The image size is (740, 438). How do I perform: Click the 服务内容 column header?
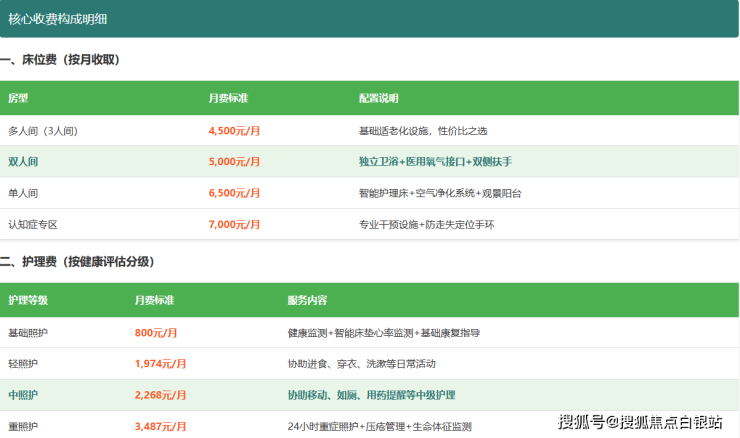(307, 300)
